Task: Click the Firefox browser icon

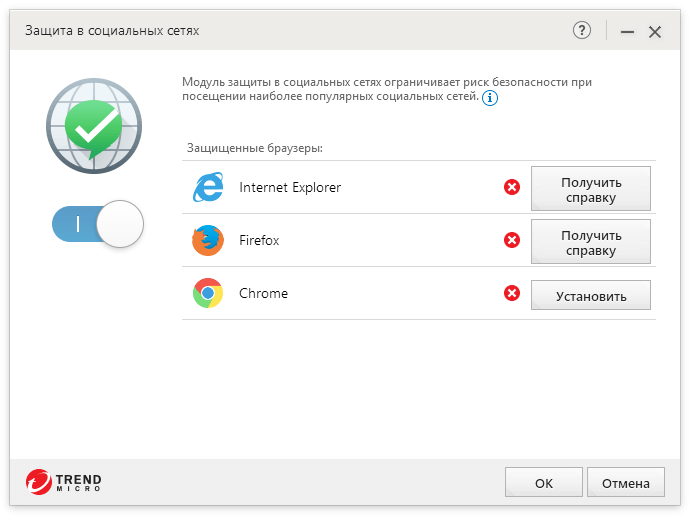Action: tap(208, 240)
